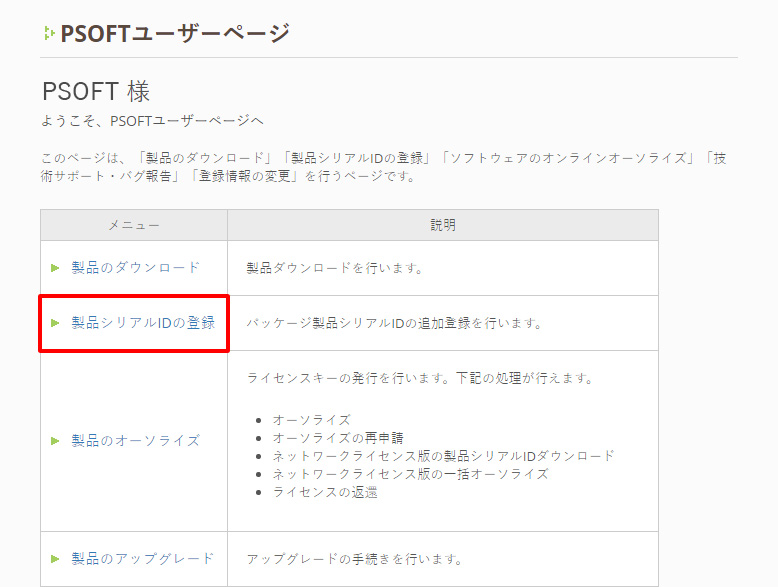Screen dimensions: 778x587
Task: Follow the 製品のアップグレード link
Action: point(143,559)
